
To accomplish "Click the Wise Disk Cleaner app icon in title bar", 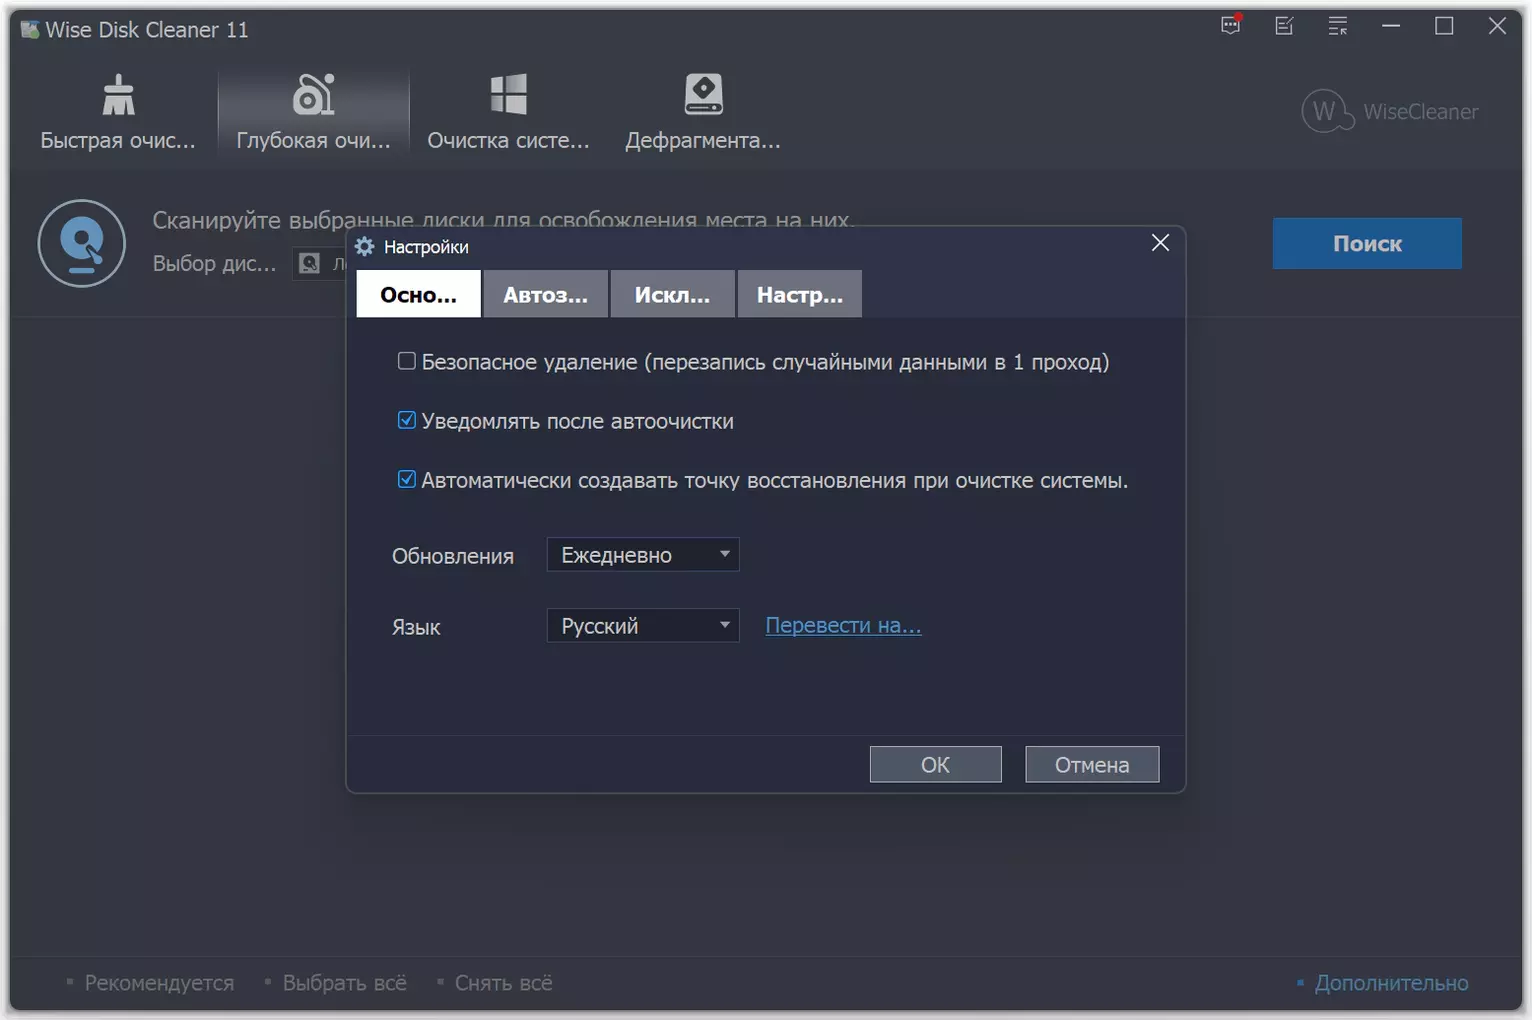I will (30, 29).
